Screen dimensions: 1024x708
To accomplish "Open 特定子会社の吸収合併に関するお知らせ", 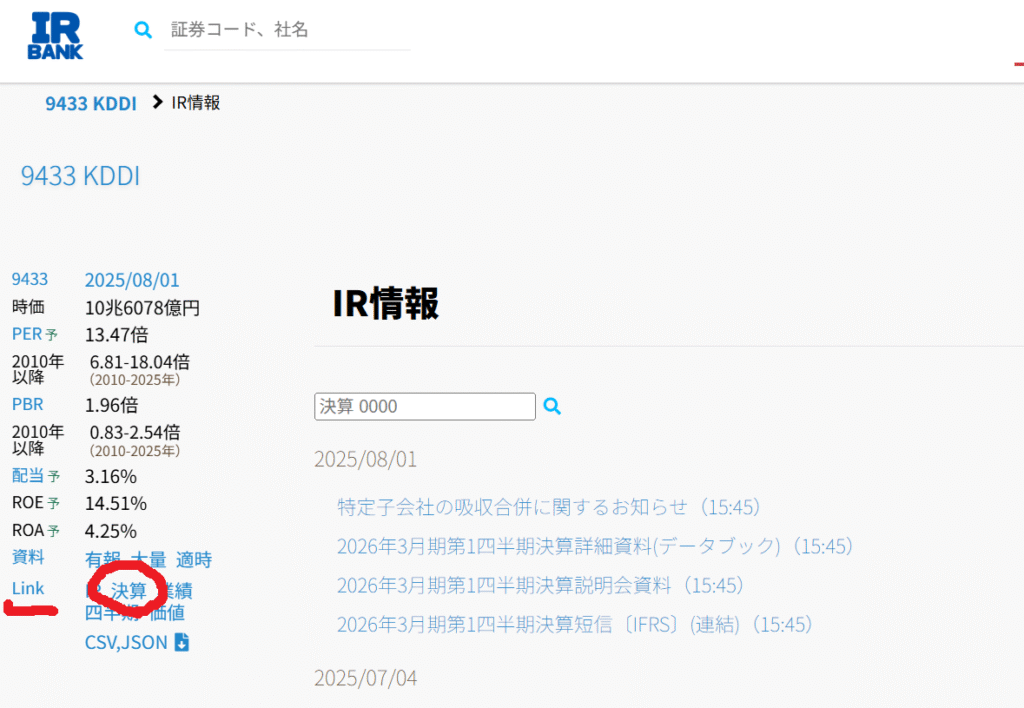I will click(549, 507).
